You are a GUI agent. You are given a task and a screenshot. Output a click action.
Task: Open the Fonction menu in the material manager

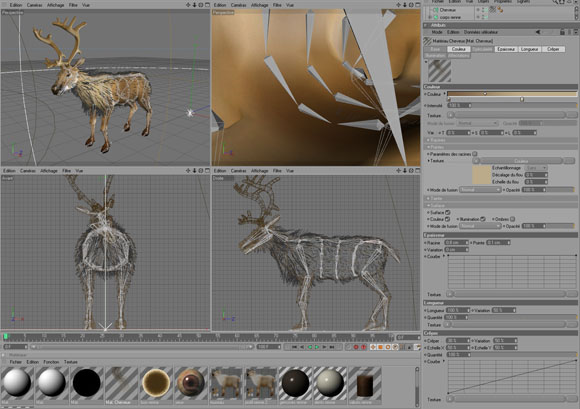pyautogui.click(x=51, y=362)
